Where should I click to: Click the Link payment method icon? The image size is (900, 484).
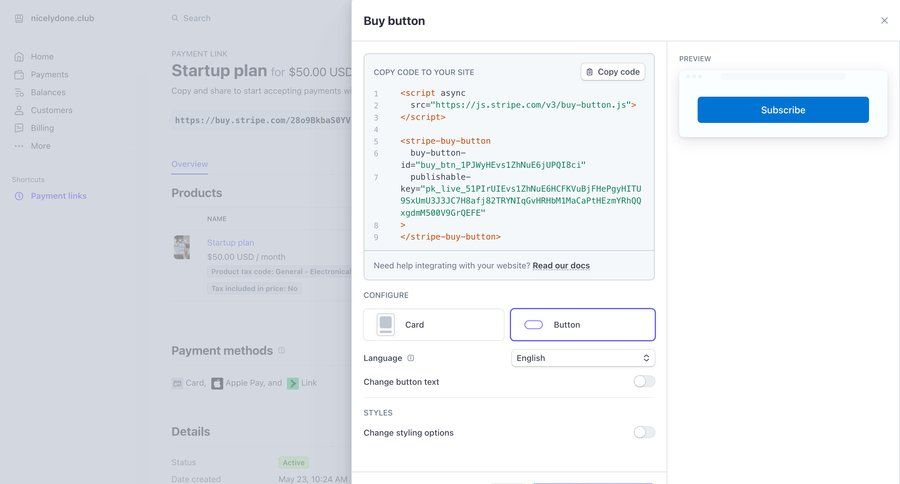click(x=293, y=383)
